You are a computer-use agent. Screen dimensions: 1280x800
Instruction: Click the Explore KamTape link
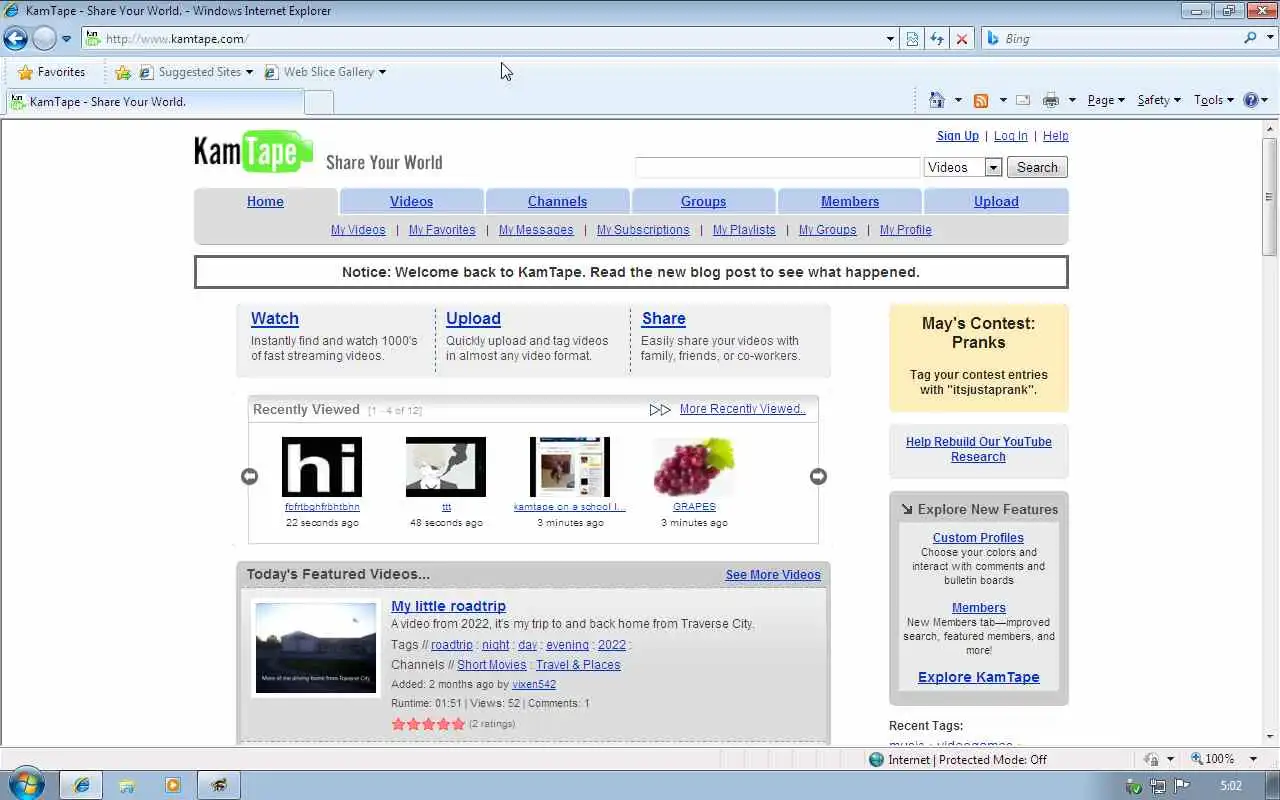pos(979,677)
